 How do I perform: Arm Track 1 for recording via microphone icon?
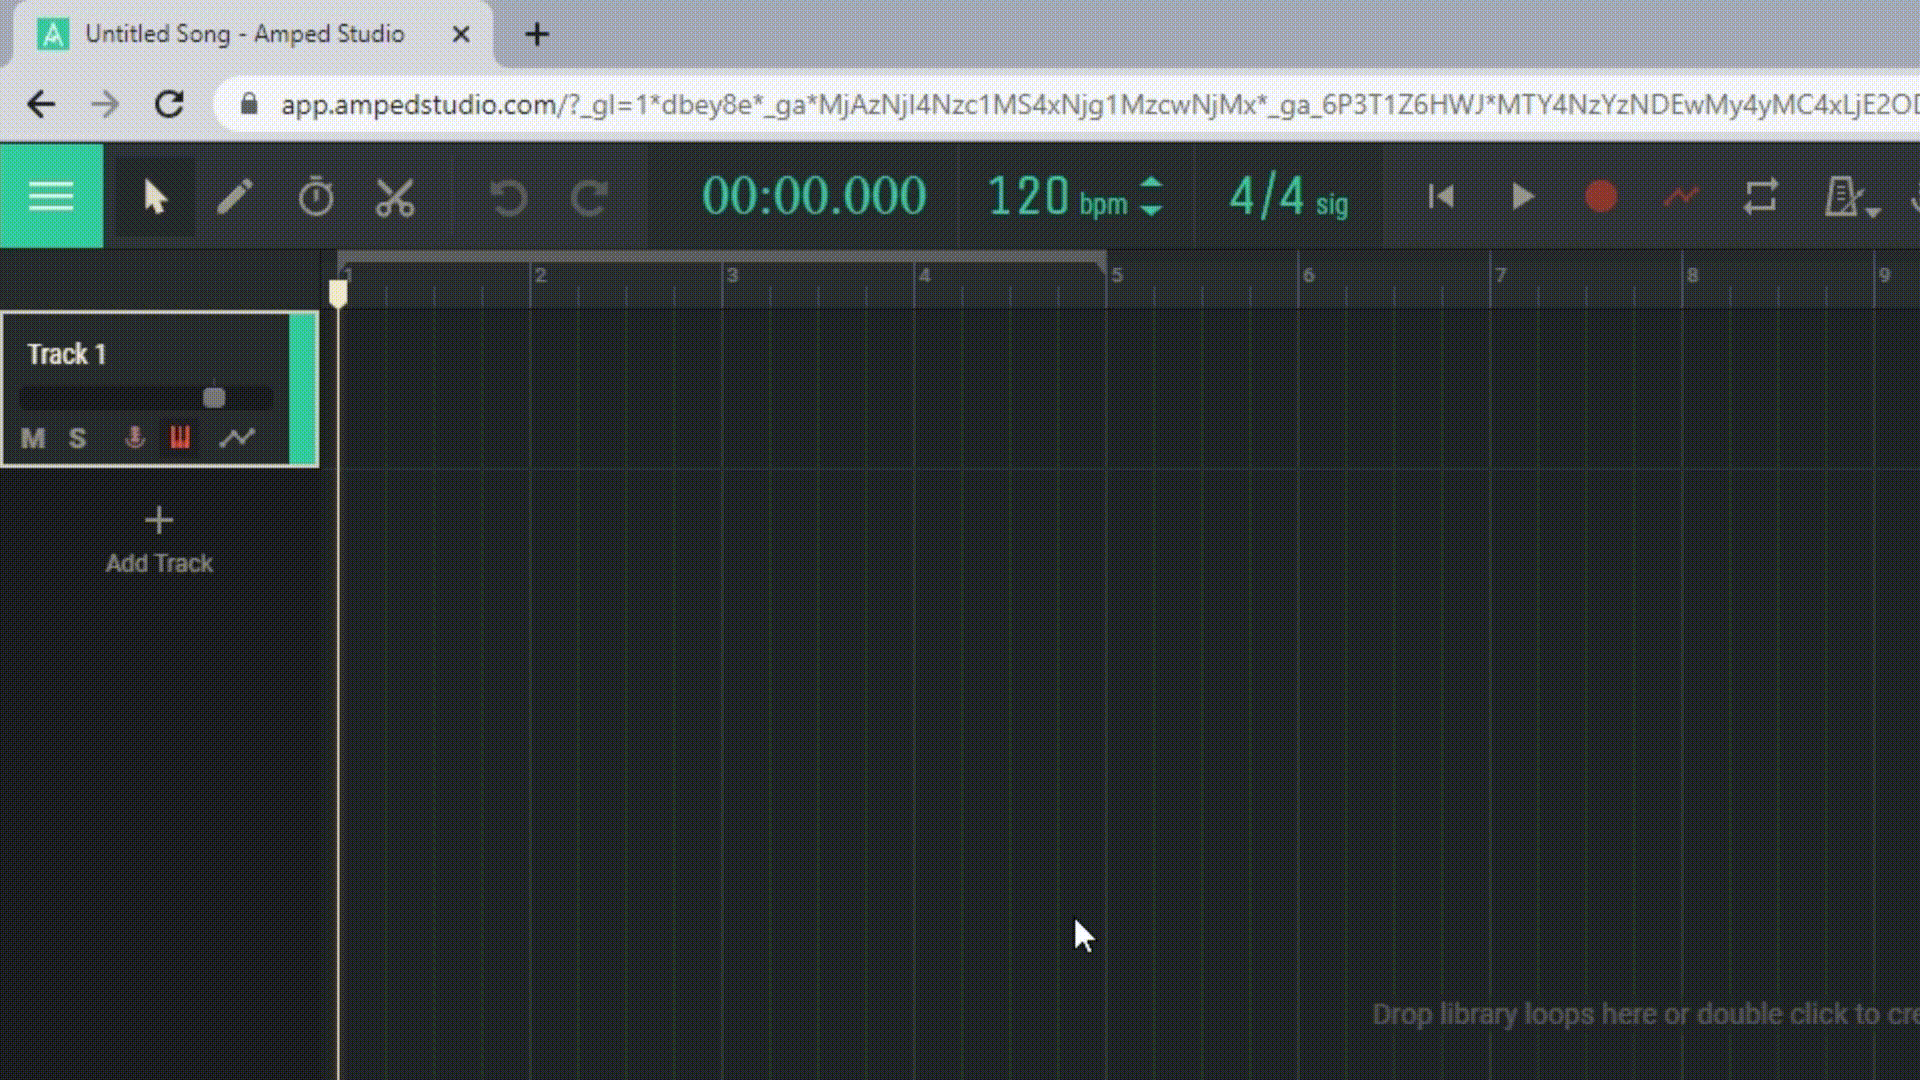(x=134, y=438)
